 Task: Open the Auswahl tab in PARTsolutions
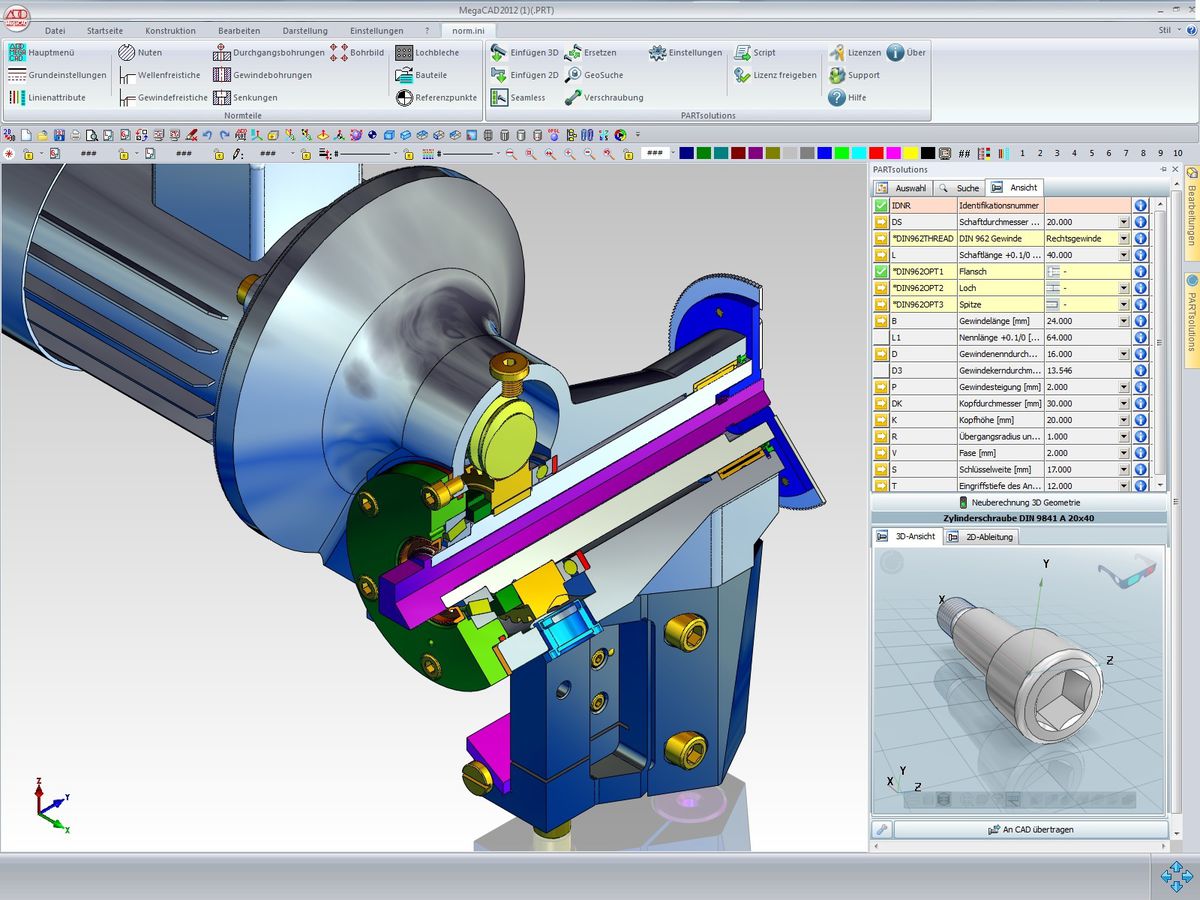[x=902, y=188]
